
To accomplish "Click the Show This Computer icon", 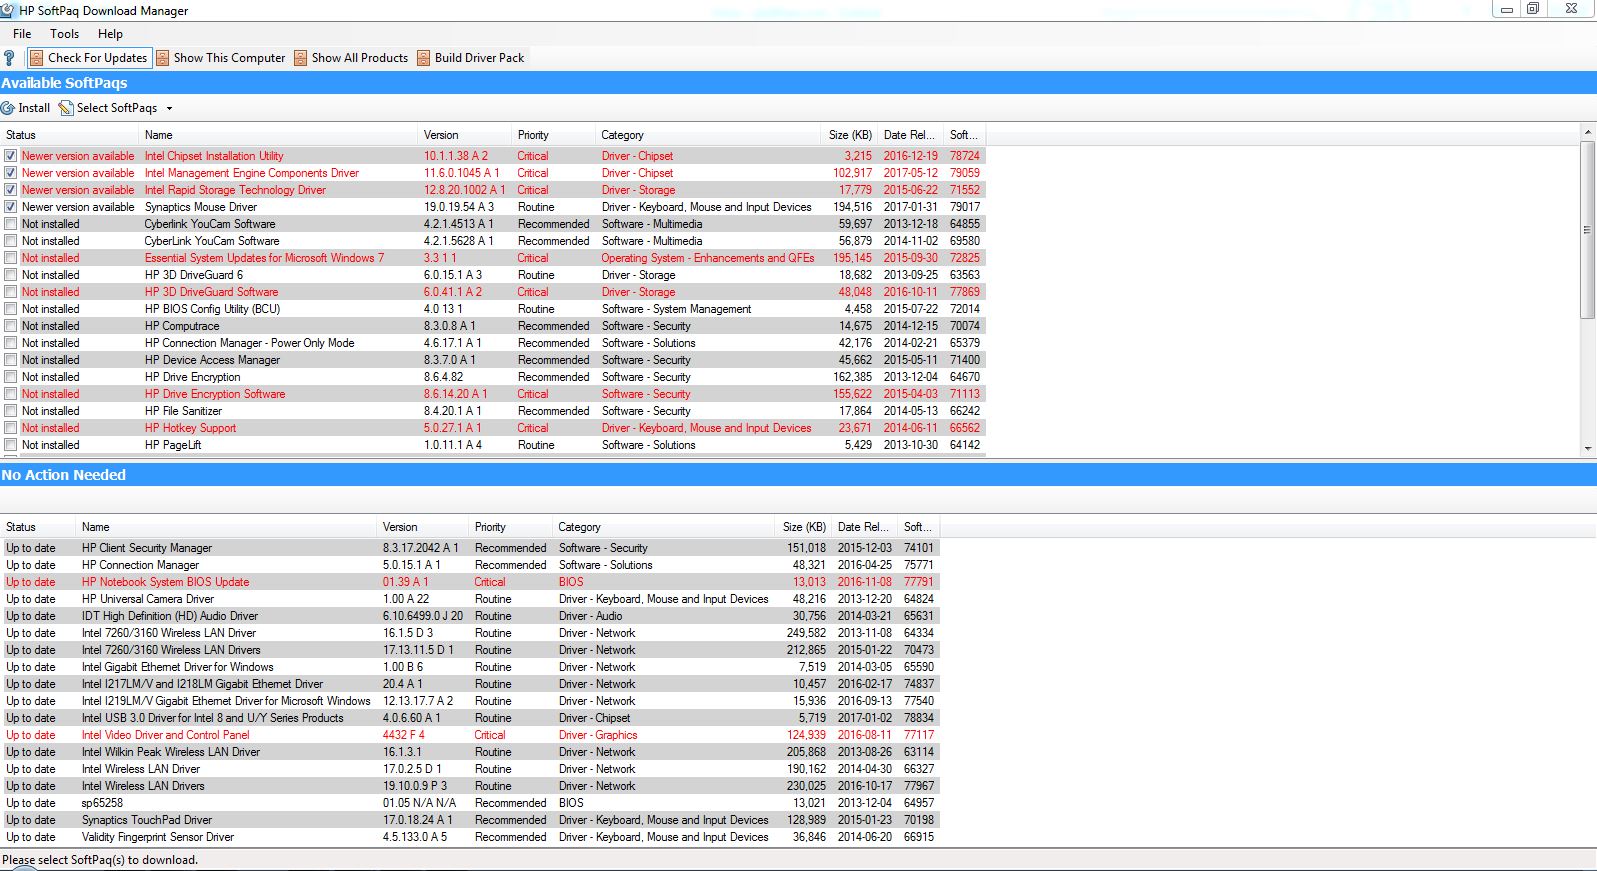I will tap(162, 58).
